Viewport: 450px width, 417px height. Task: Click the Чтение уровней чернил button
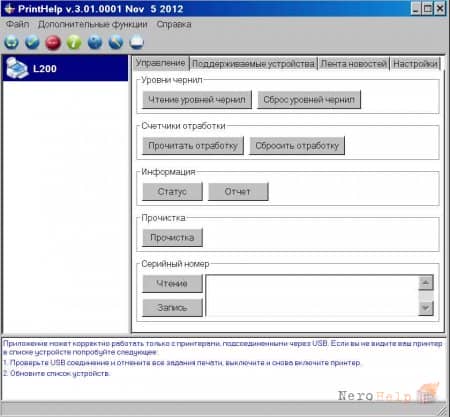[197, 100]
